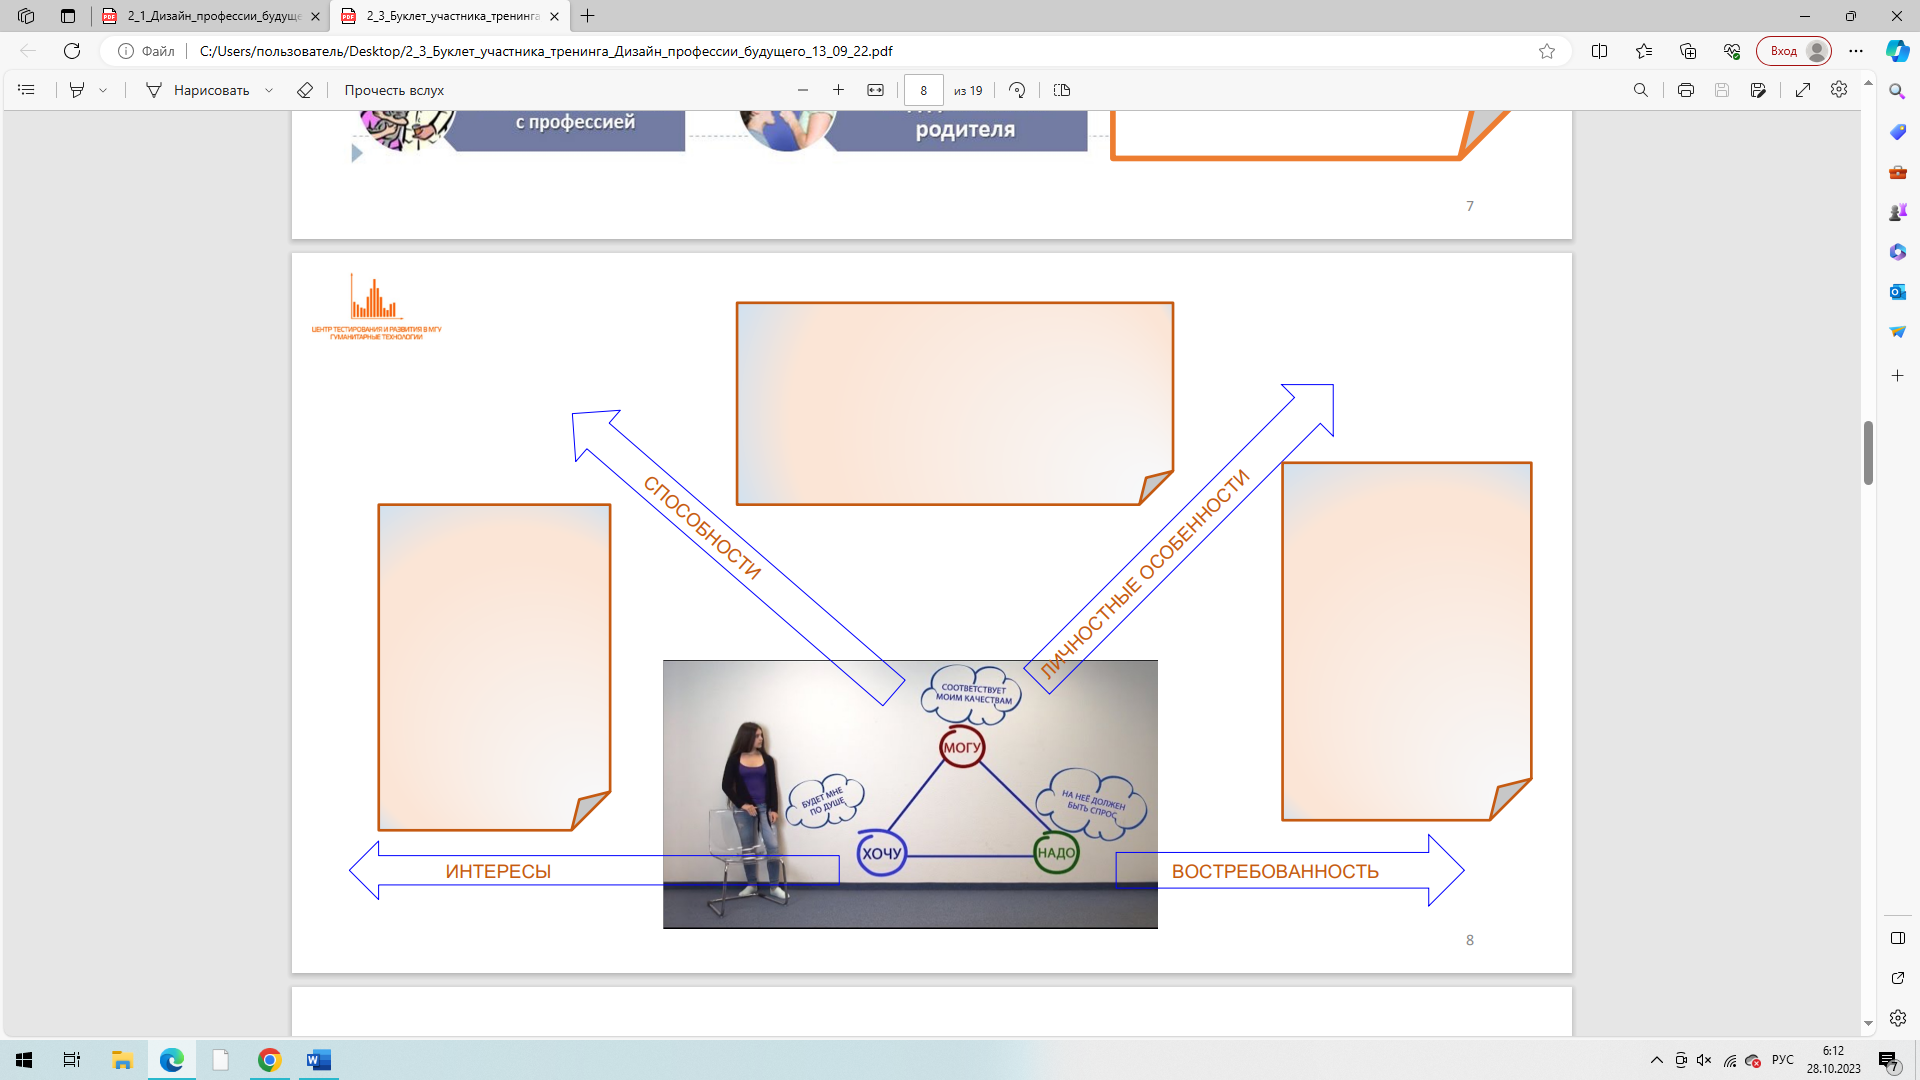Open the shopping tag sidebar icon
The height and width of the screenshot is (1080, 1920).
[x=1897, y=132]
